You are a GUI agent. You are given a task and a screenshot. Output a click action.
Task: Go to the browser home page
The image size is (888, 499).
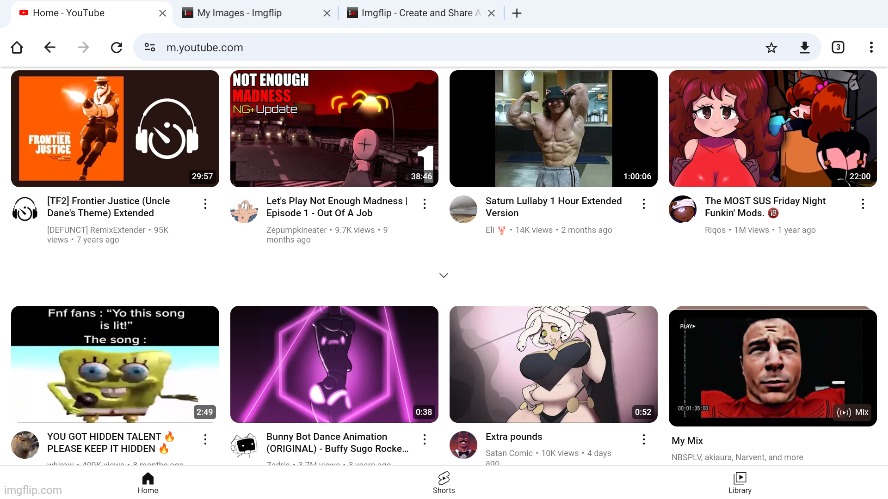tap(17, 48)
